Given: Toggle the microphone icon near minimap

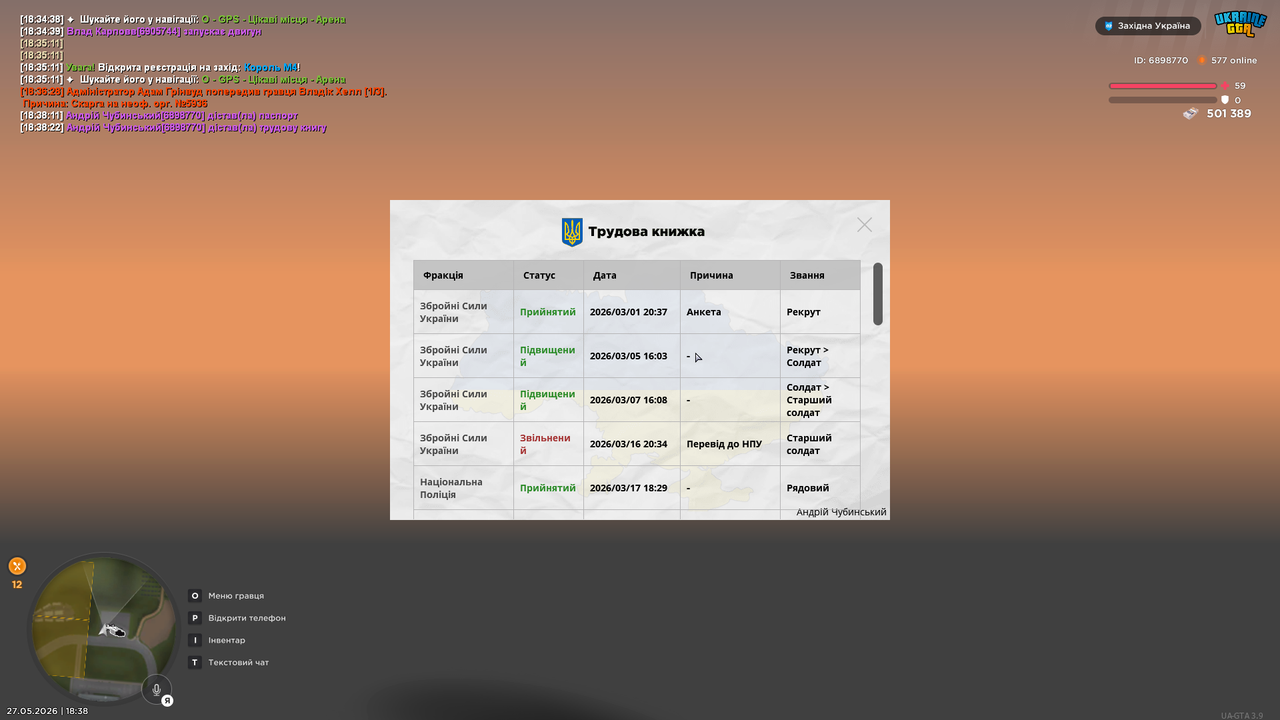Looking at the screenshot, I should 156,689.
